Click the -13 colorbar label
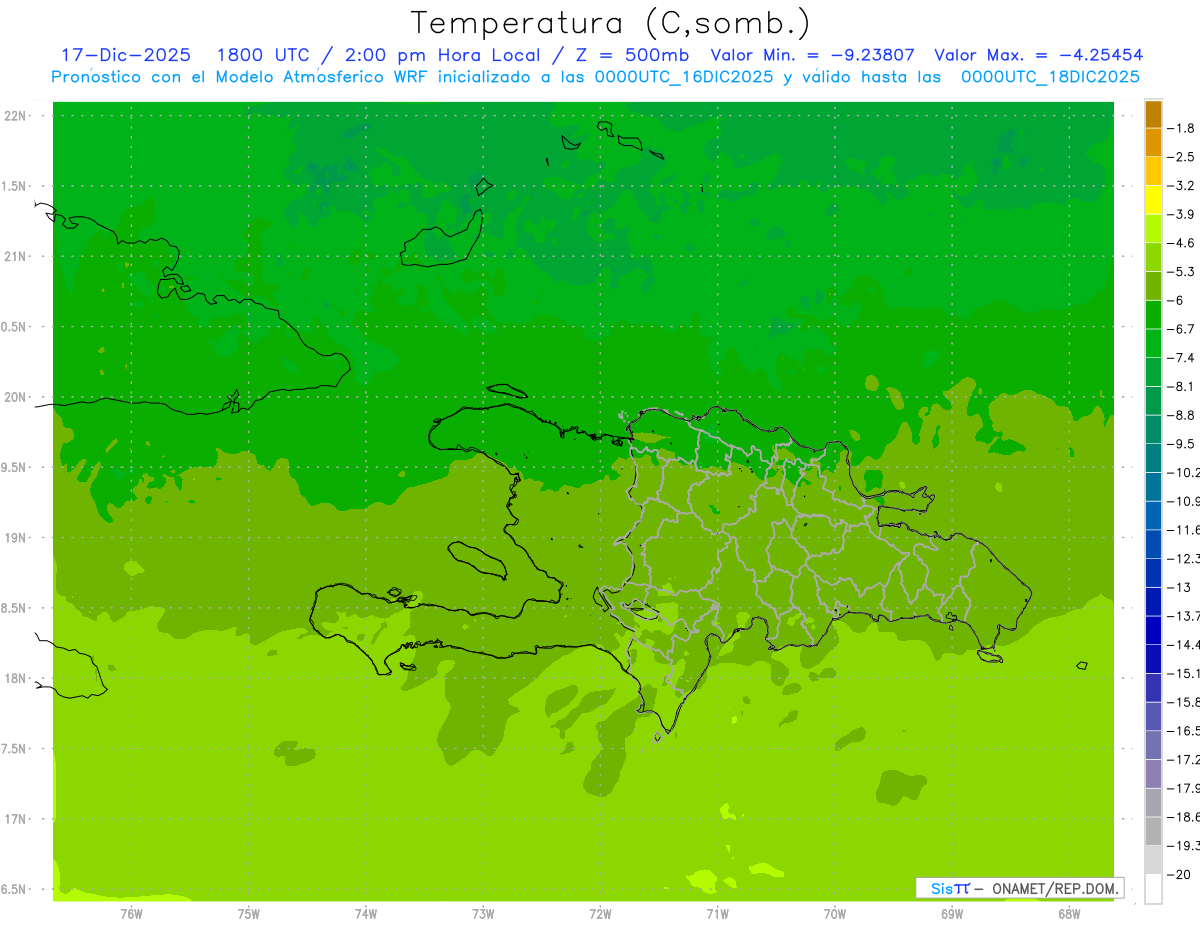Viewport: 1200px width, 927px height. pyautogui.click(x=1178, y=587)
